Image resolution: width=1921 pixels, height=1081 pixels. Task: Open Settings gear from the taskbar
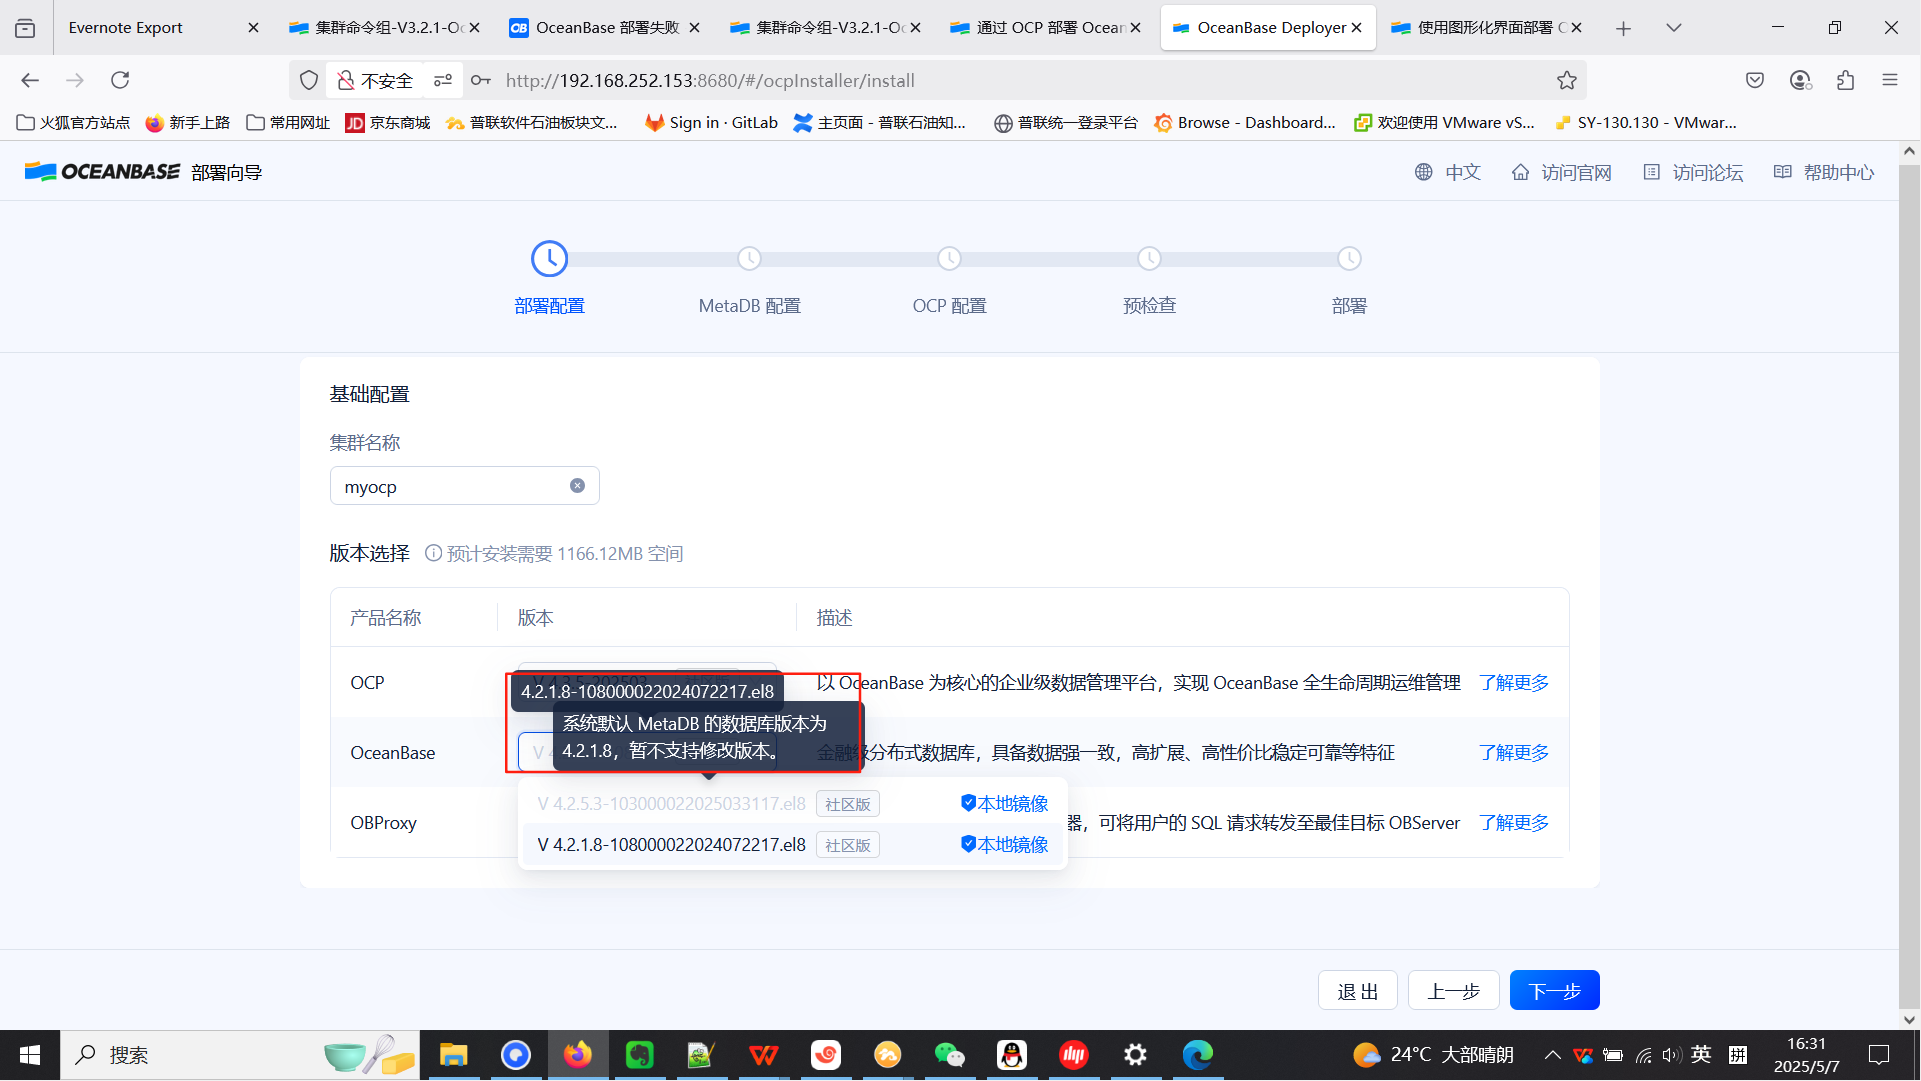coord(1135,1055)
